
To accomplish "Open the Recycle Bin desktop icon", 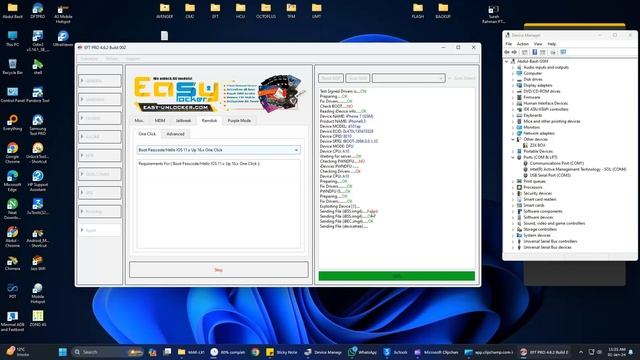I will coord(12,67).
